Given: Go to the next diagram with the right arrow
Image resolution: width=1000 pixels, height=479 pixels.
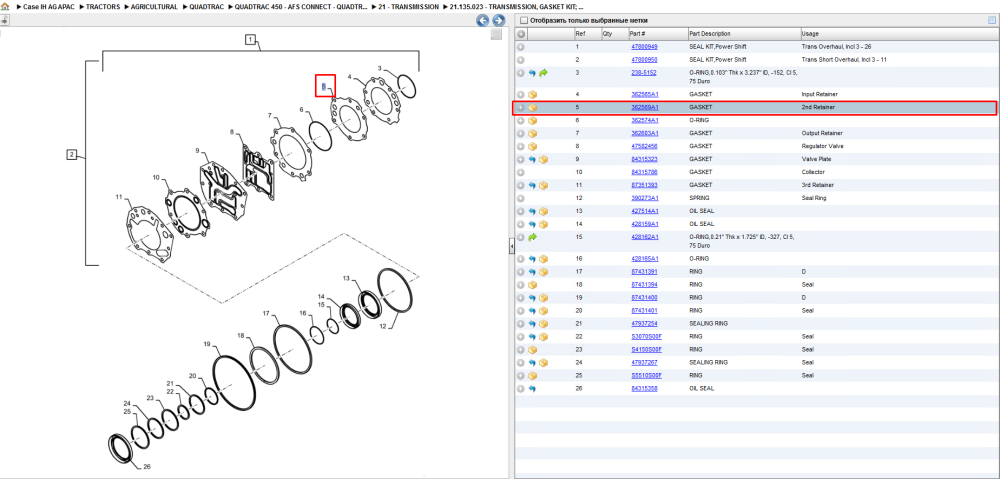Looking at the screenshot, I should (x=499, y=20).
